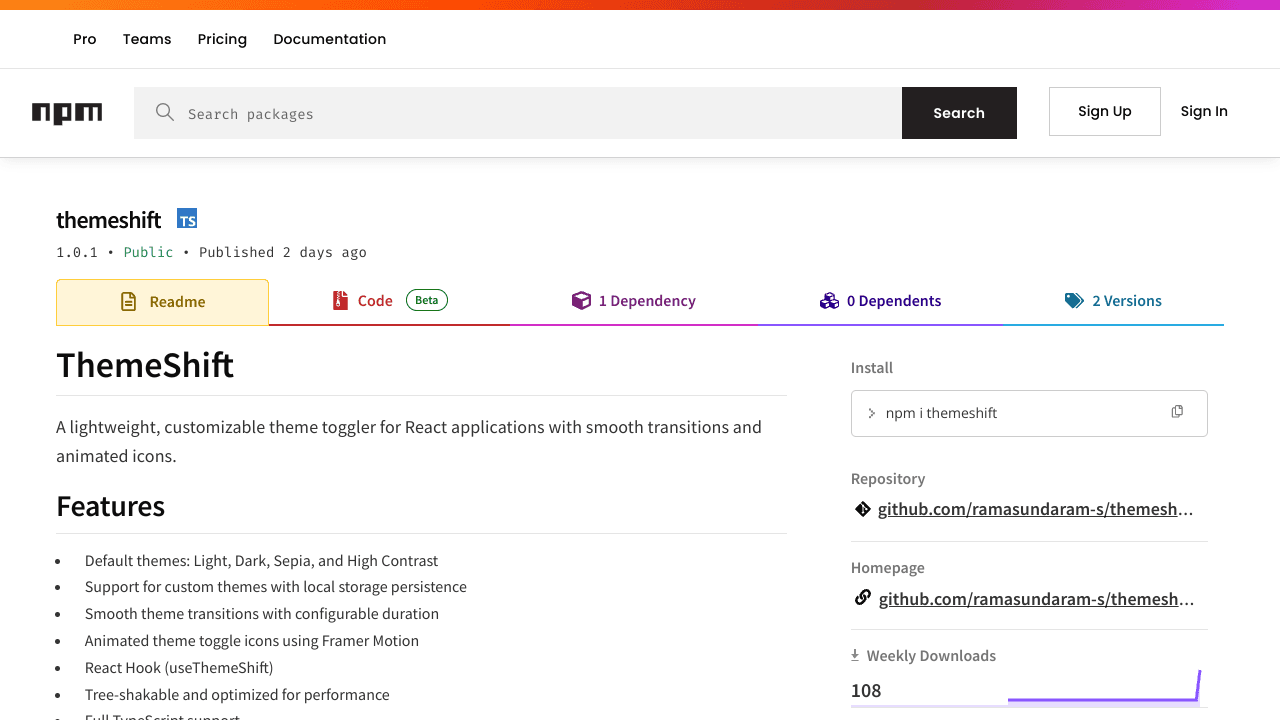
Task: Click the themeshift package title
Action: point(108,219)
